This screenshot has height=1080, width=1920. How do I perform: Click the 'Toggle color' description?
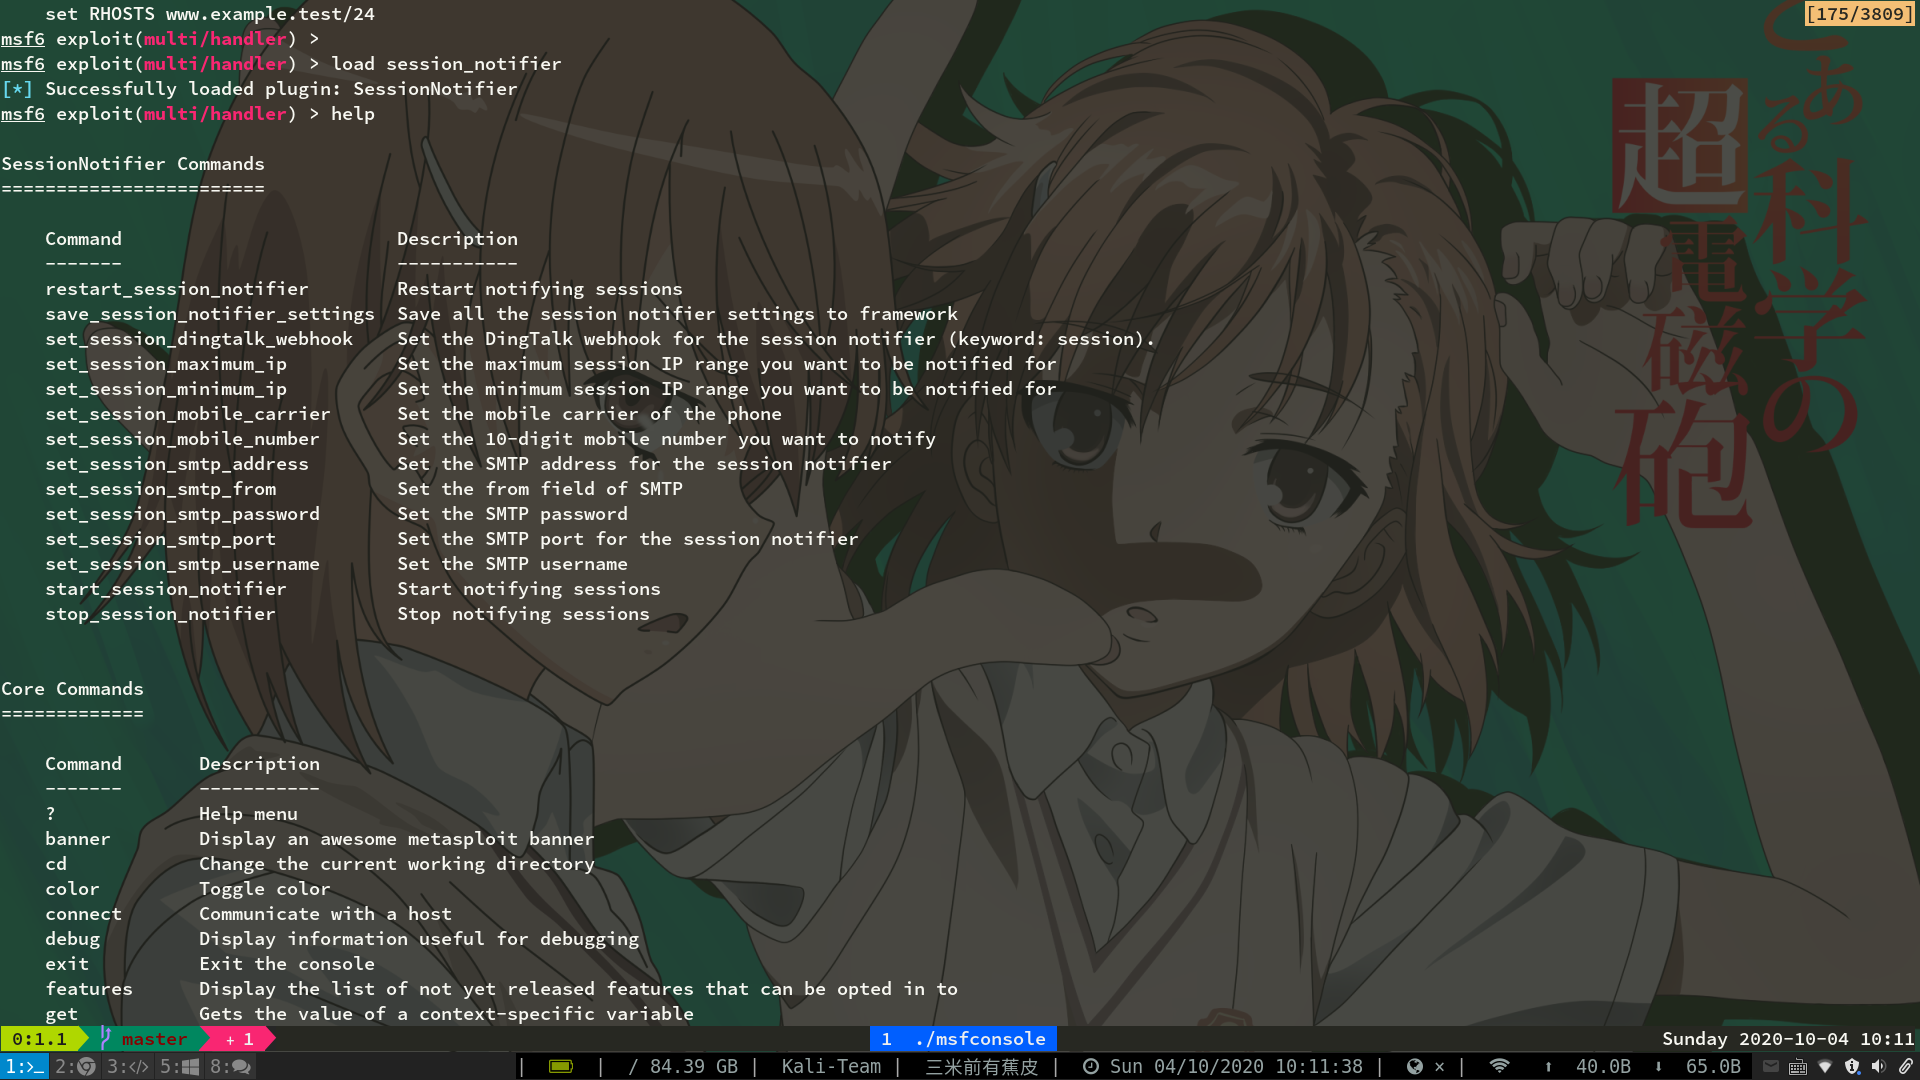(x=265, y=889)
